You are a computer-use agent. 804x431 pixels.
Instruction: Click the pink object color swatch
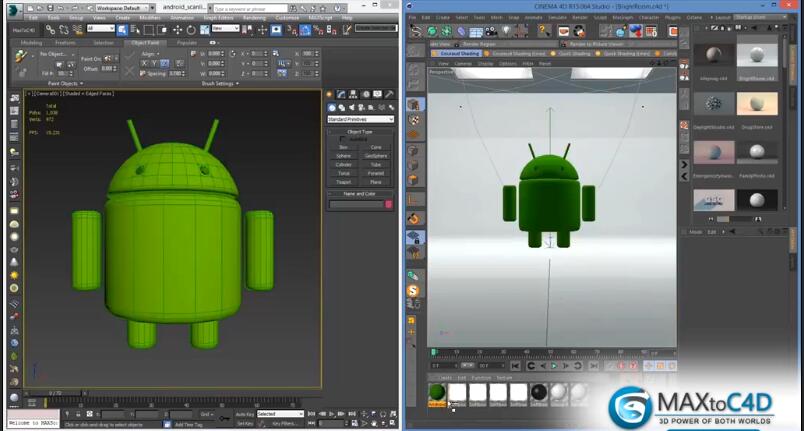(x=389, y=204)
